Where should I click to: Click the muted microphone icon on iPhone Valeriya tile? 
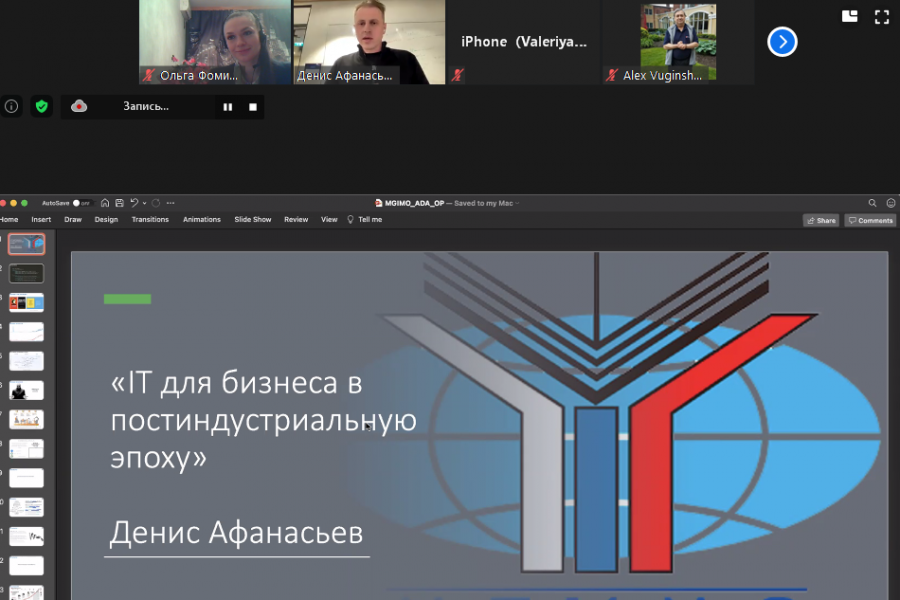click(457, 75)
